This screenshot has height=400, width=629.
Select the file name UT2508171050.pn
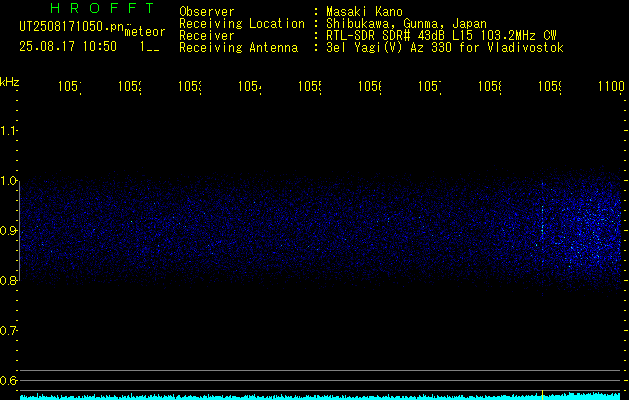[x=72, y=26]
